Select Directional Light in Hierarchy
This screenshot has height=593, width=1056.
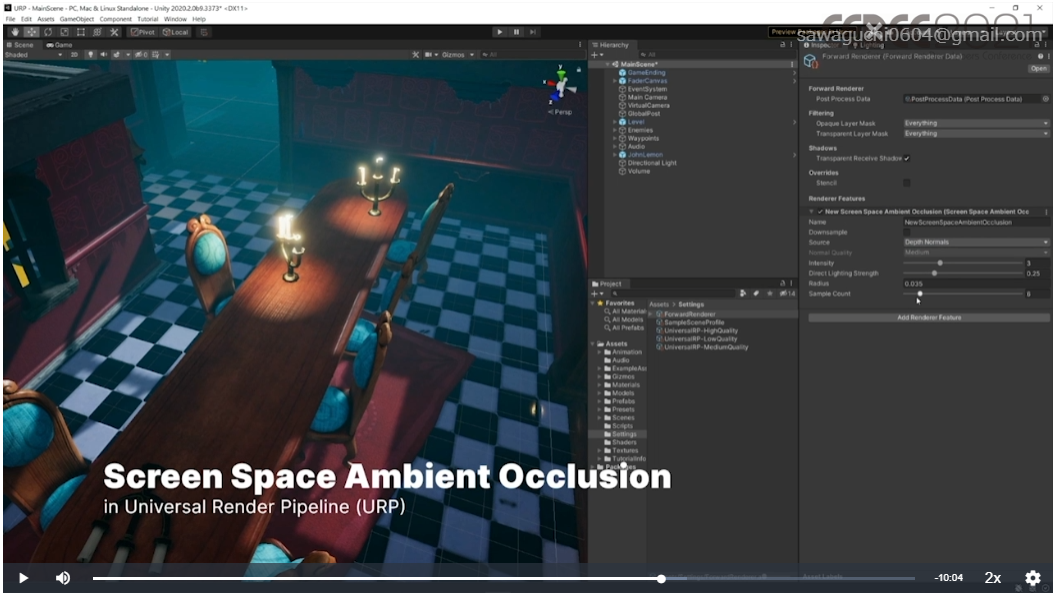tap(652, 163)
